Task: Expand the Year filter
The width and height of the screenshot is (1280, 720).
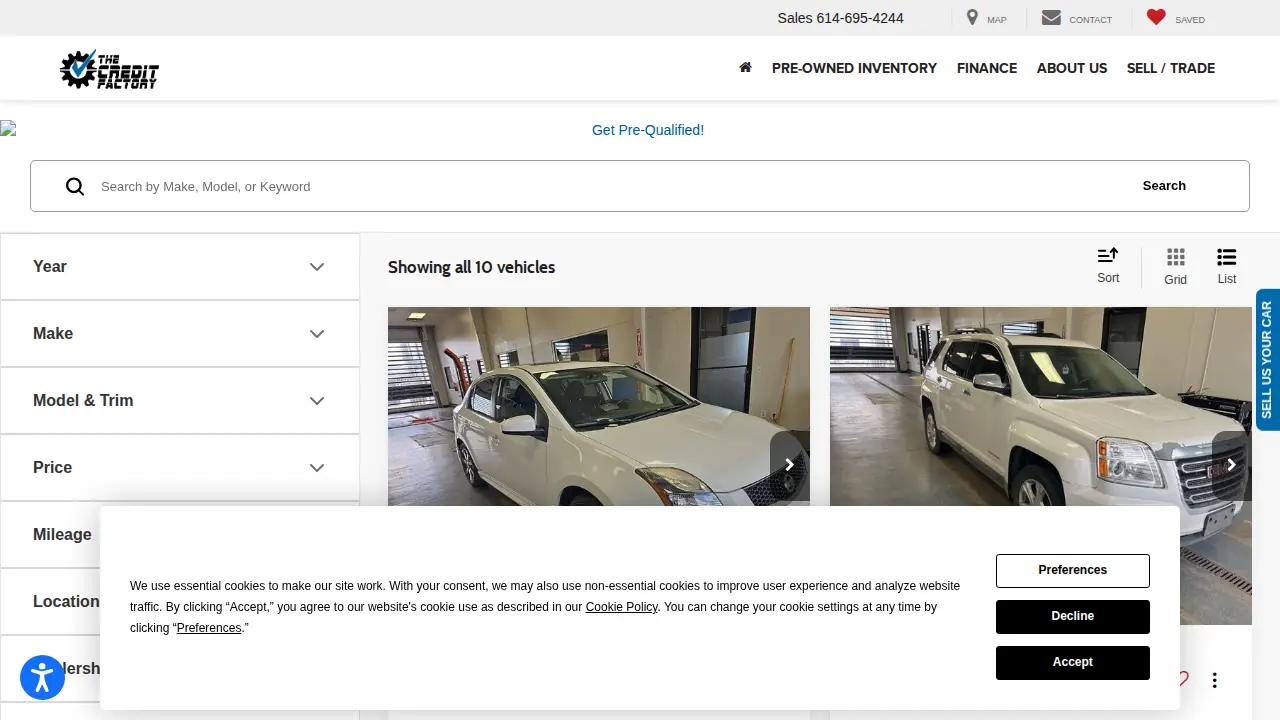Action: (x=180, y=267)
